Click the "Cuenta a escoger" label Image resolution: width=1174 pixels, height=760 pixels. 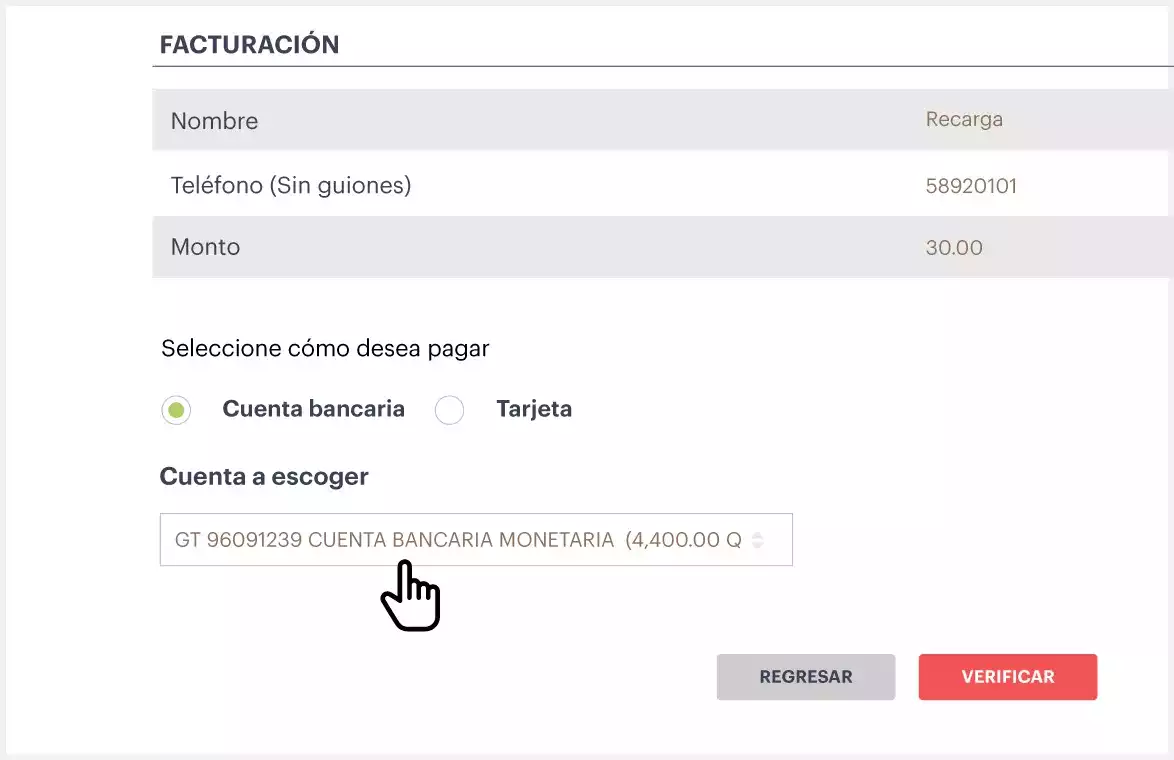(264, 477)
